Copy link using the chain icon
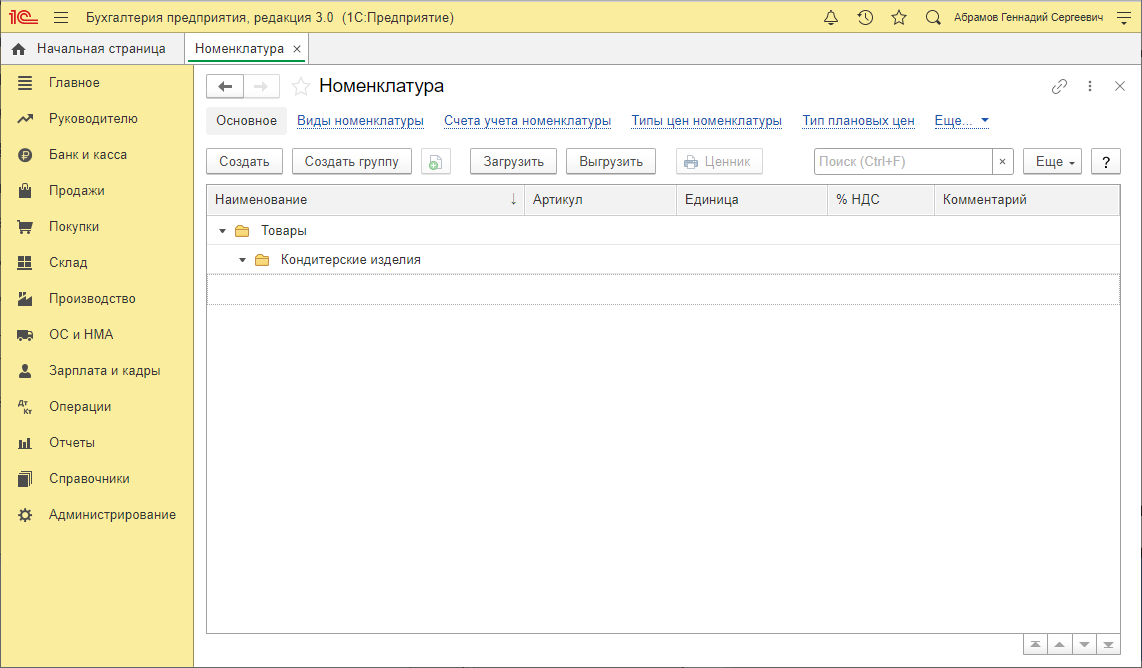The height and width of the screenshot is (668, 1142). coord(1059,87)
